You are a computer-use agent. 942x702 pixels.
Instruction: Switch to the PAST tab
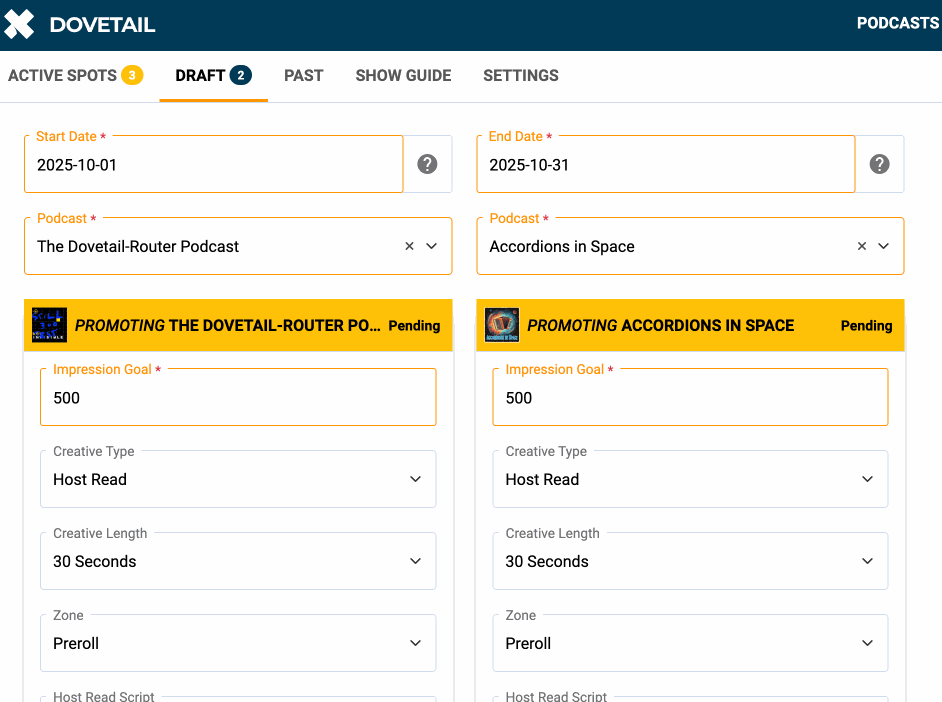[303, 75]
